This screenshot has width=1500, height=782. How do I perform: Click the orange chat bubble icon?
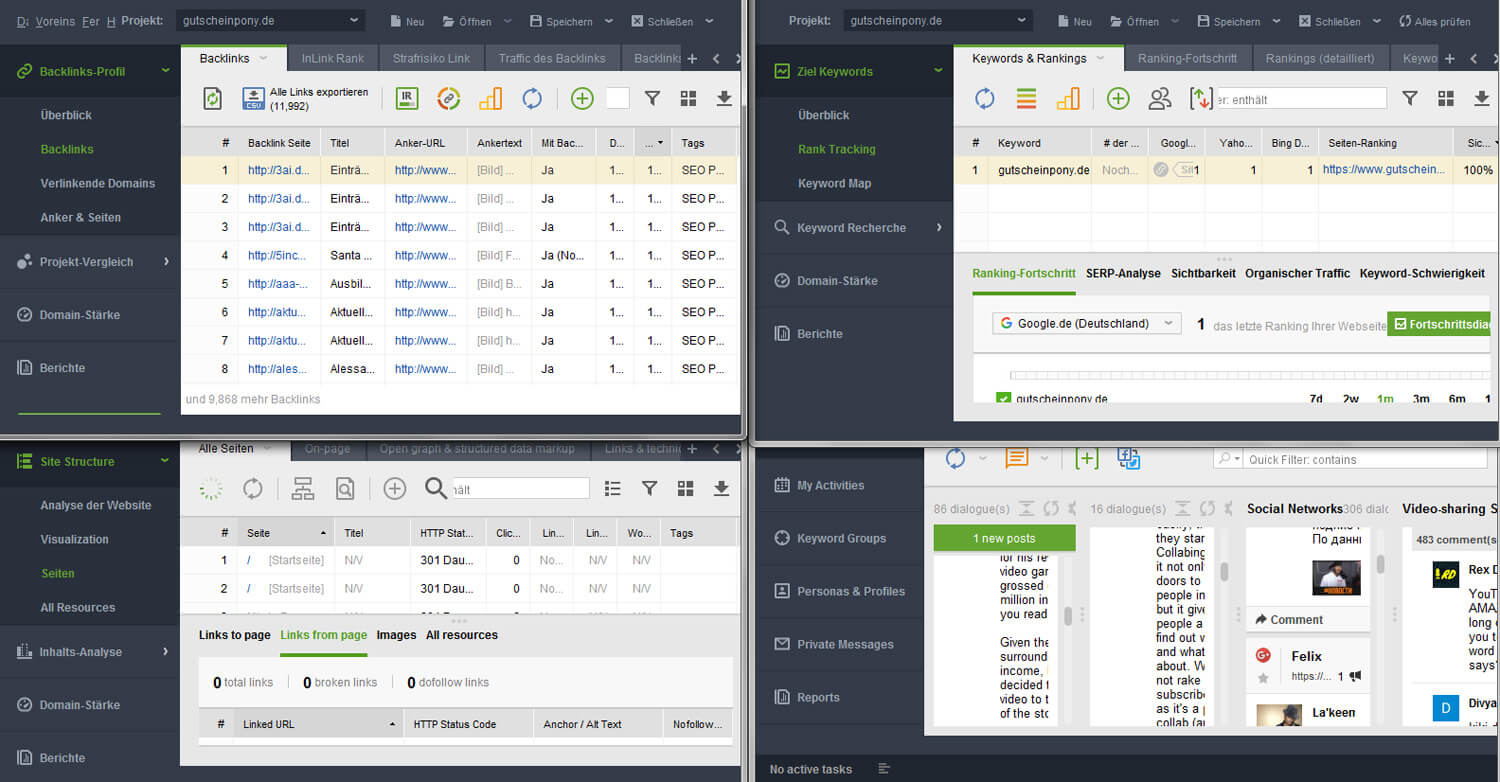1016,458
